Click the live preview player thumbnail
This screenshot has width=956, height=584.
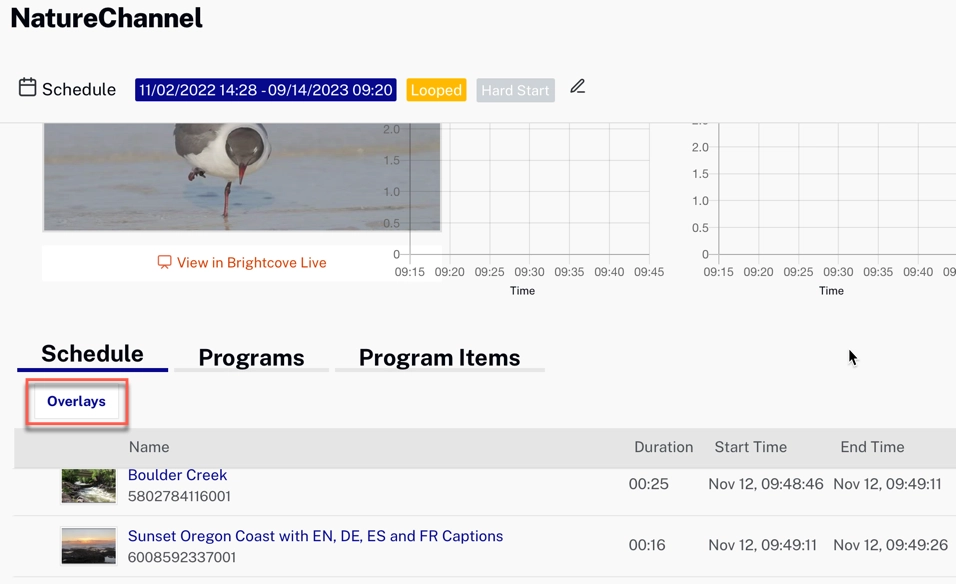[x=240, y=176]
